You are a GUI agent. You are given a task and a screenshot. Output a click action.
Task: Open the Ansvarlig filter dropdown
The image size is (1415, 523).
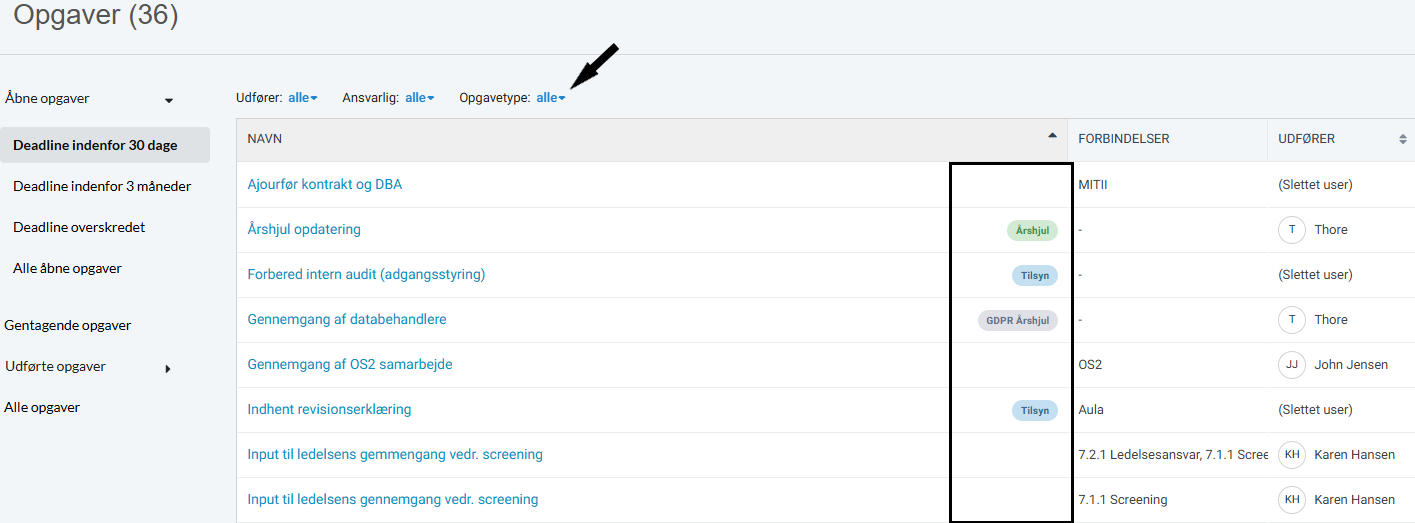tap(419, 98)
